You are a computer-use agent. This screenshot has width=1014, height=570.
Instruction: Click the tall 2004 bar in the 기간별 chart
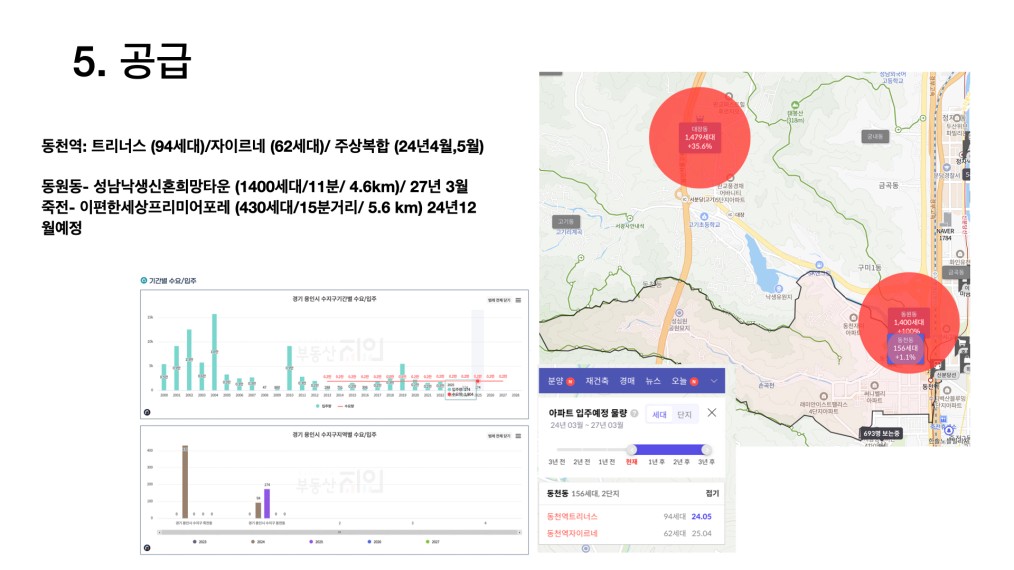click(214, 352)
